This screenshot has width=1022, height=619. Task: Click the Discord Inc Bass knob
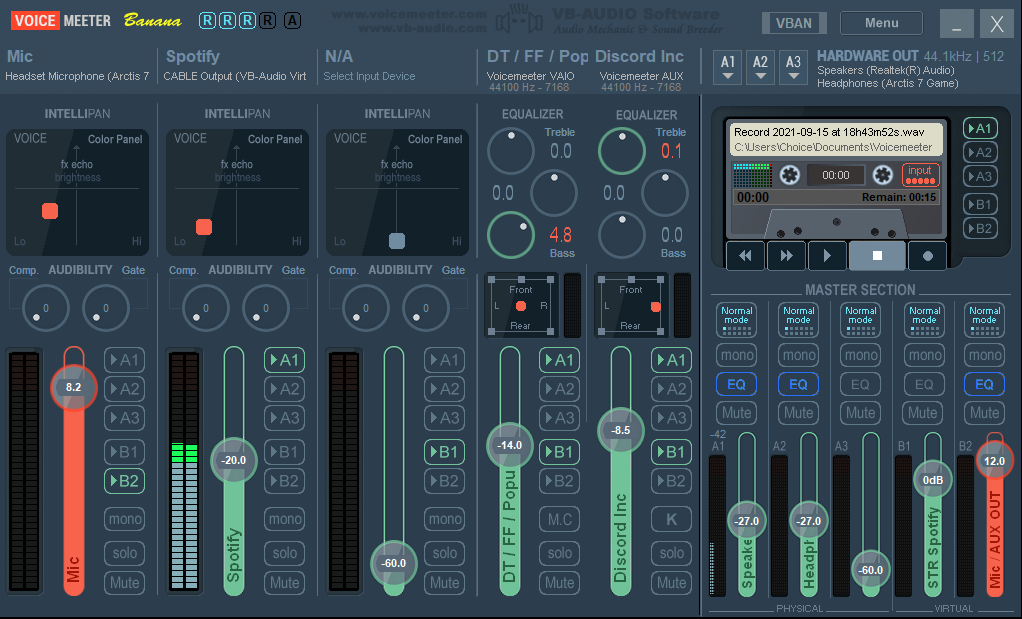622,235
